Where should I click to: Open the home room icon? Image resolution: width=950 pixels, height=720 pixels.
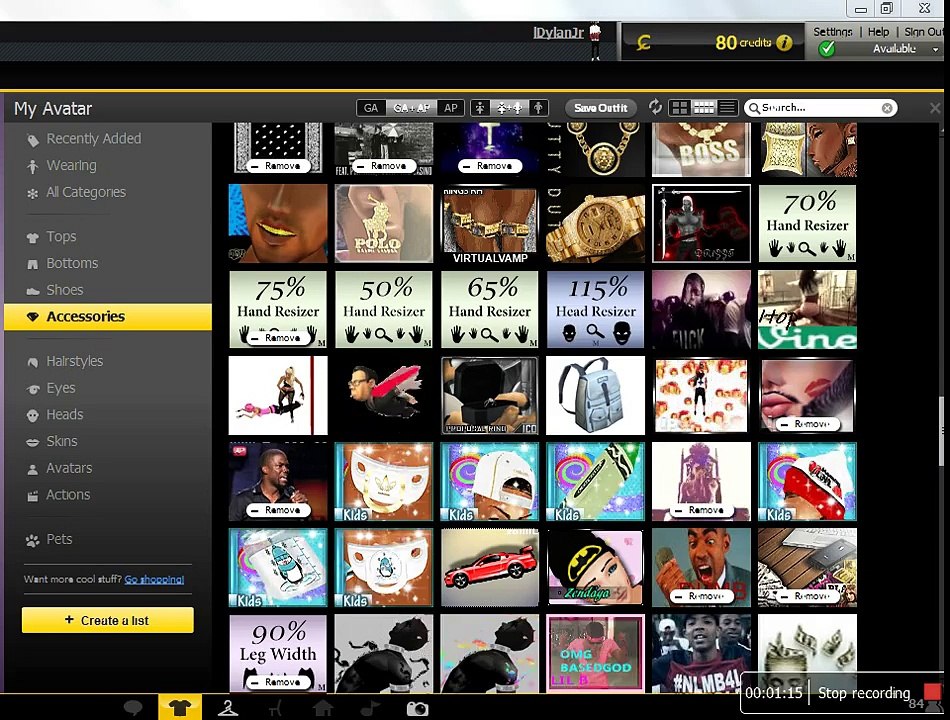[x=322, y=707]
